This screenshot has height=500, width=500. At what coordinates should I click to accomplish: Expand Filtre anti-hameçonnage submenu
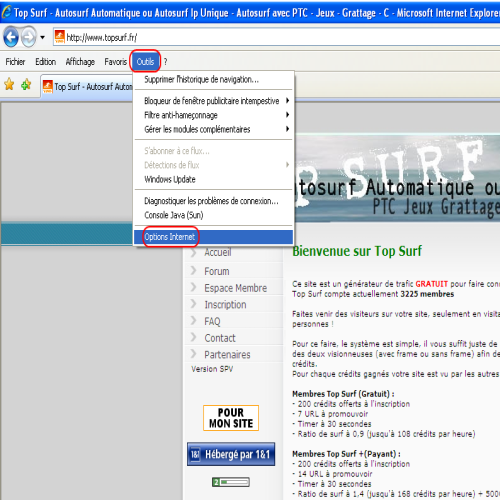[x=213, y=115]
